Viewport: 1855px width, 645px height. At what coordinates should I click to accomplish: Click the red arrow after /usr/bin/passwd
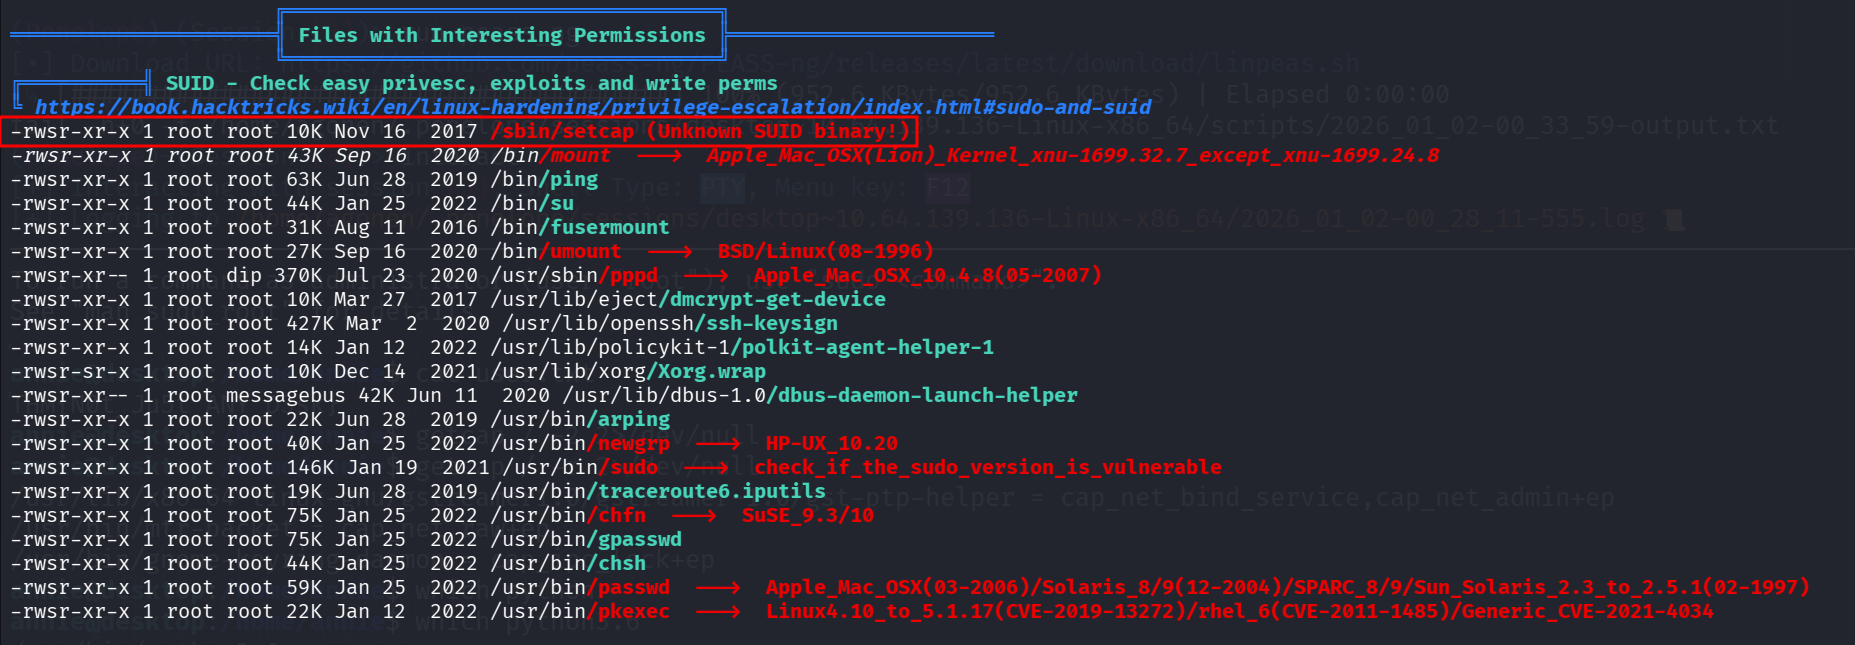718,588
